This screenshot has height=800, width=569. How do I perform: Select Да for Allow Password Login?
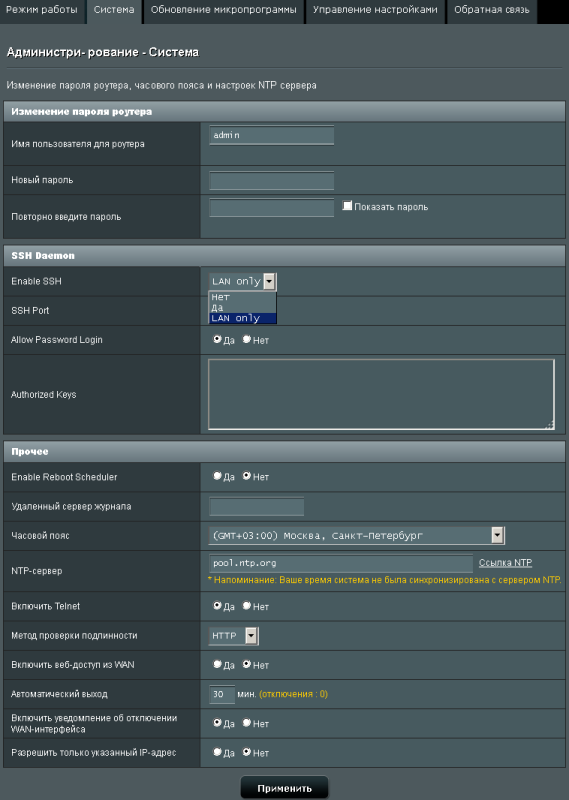click(217, 339)
